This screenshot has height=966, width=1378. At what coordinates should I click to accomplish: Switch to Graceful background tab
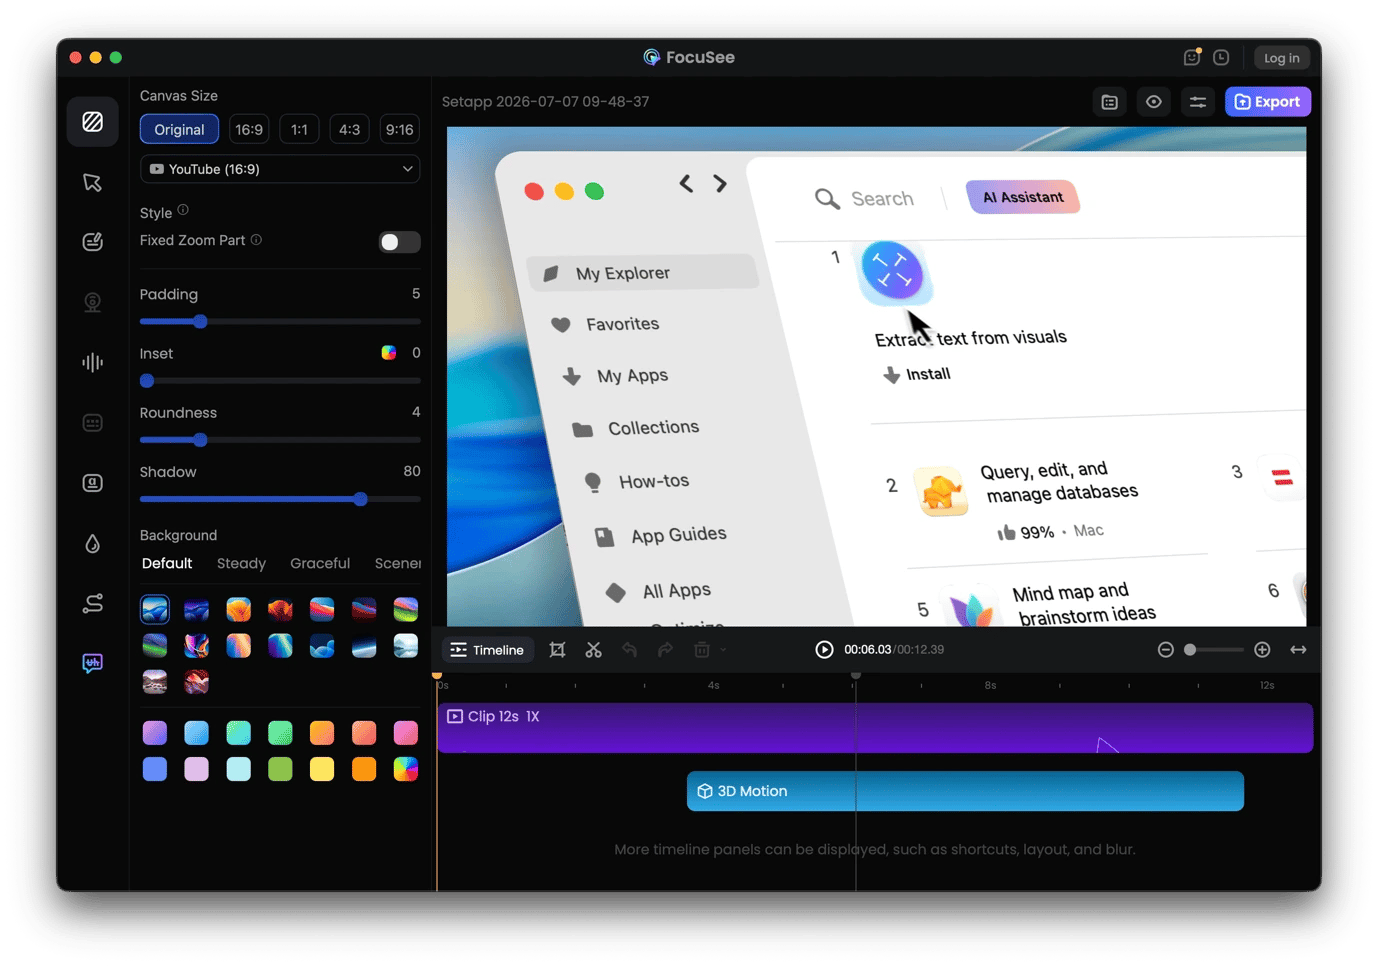320,563
